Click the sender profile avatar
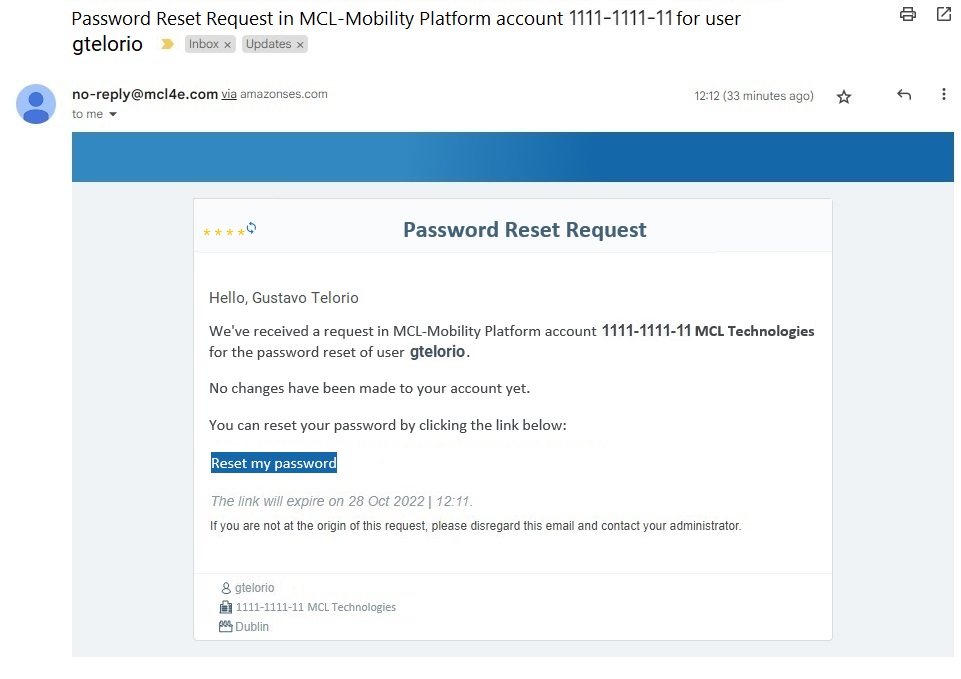 (x=36, y=104)
